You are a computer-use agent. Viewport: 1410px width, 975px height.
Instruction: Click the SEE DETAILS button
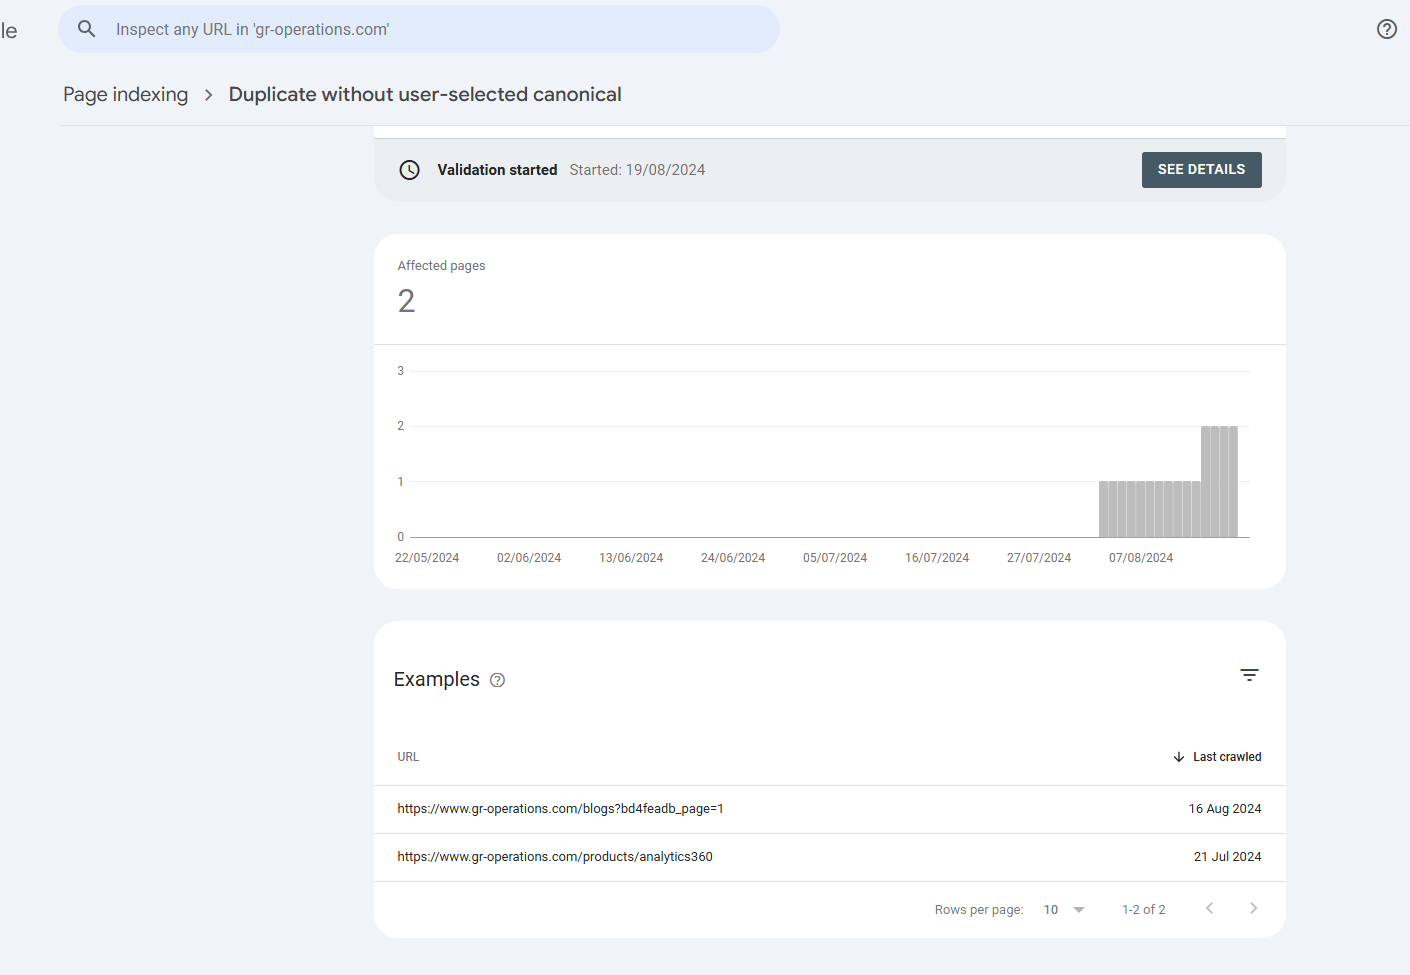[x=1201, y=170]
